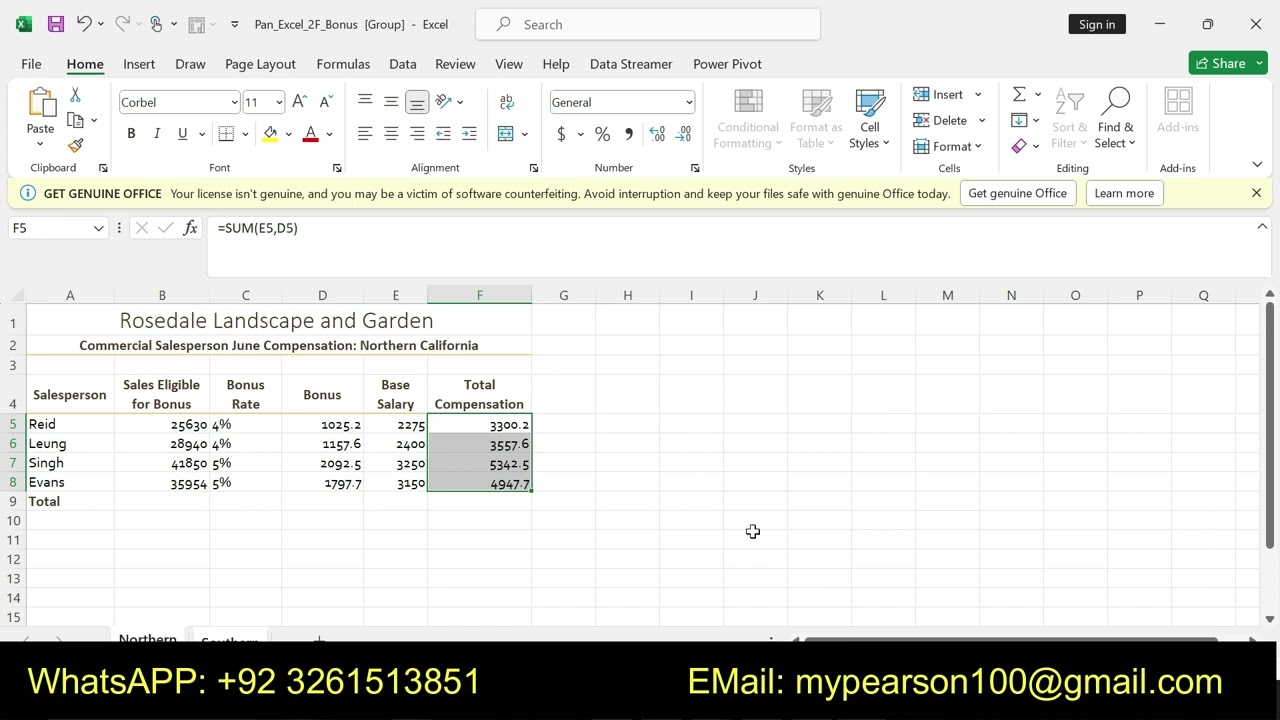Undo the last action
The width and height of the screenshot is (1280, 720).
tap(84, 24)
